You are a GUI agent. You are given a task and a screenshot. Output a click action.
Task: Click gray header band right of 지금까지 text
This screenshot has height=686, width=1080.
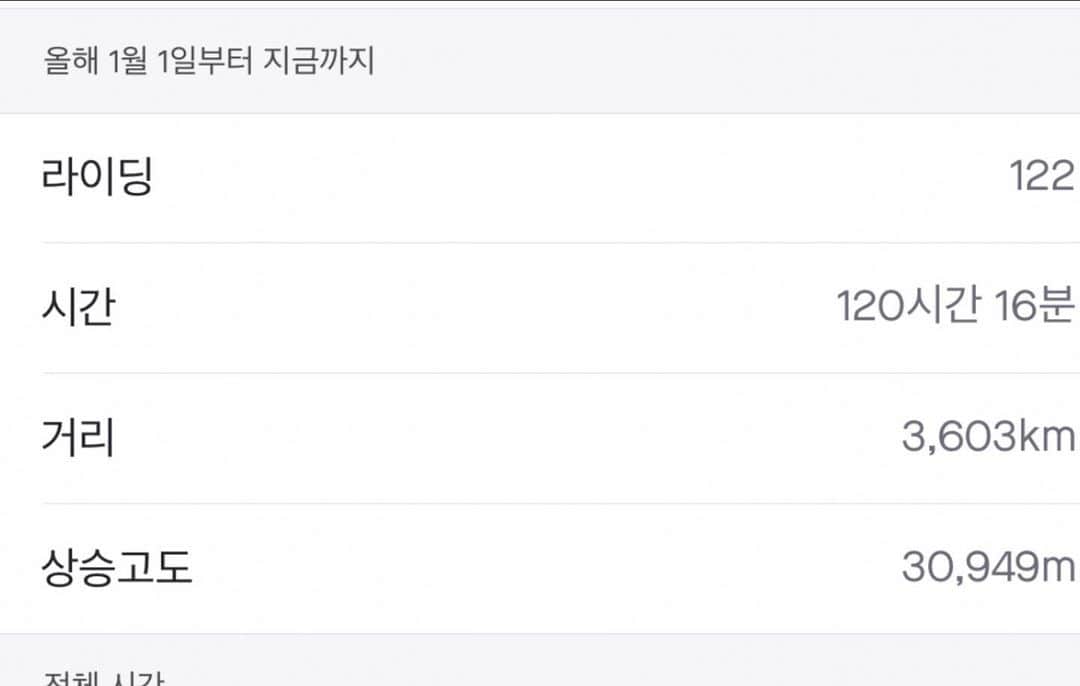723,61
